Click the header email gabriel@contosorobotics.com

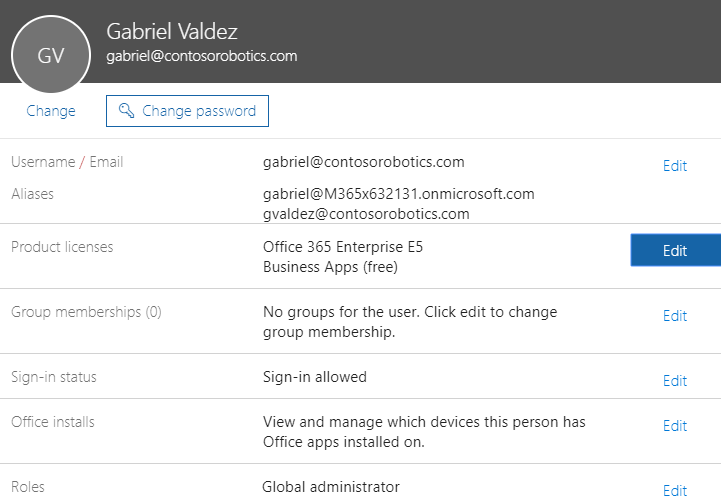click(x=202, y=57)
